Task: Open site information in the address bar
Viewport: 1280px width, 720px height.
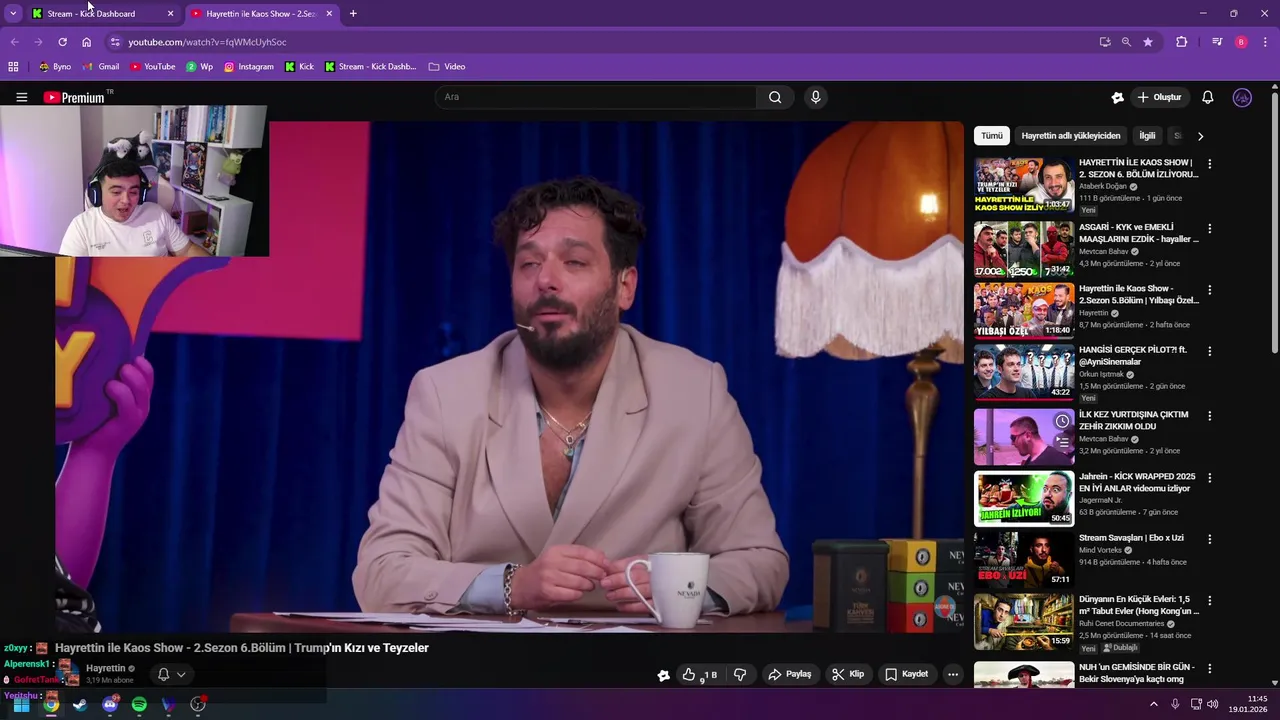Action: (115, 42)
